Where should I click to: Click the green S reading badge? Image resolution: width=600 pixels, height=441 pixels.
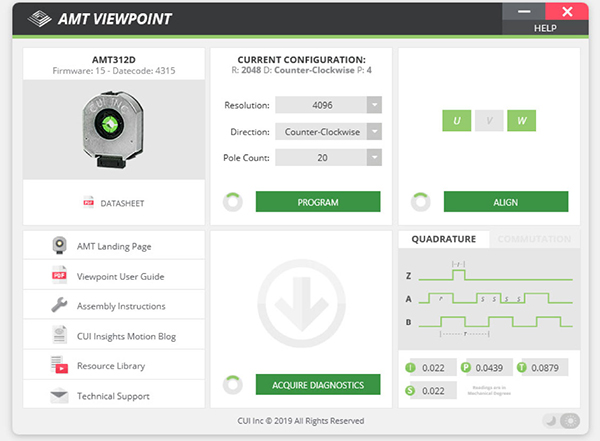410,391
